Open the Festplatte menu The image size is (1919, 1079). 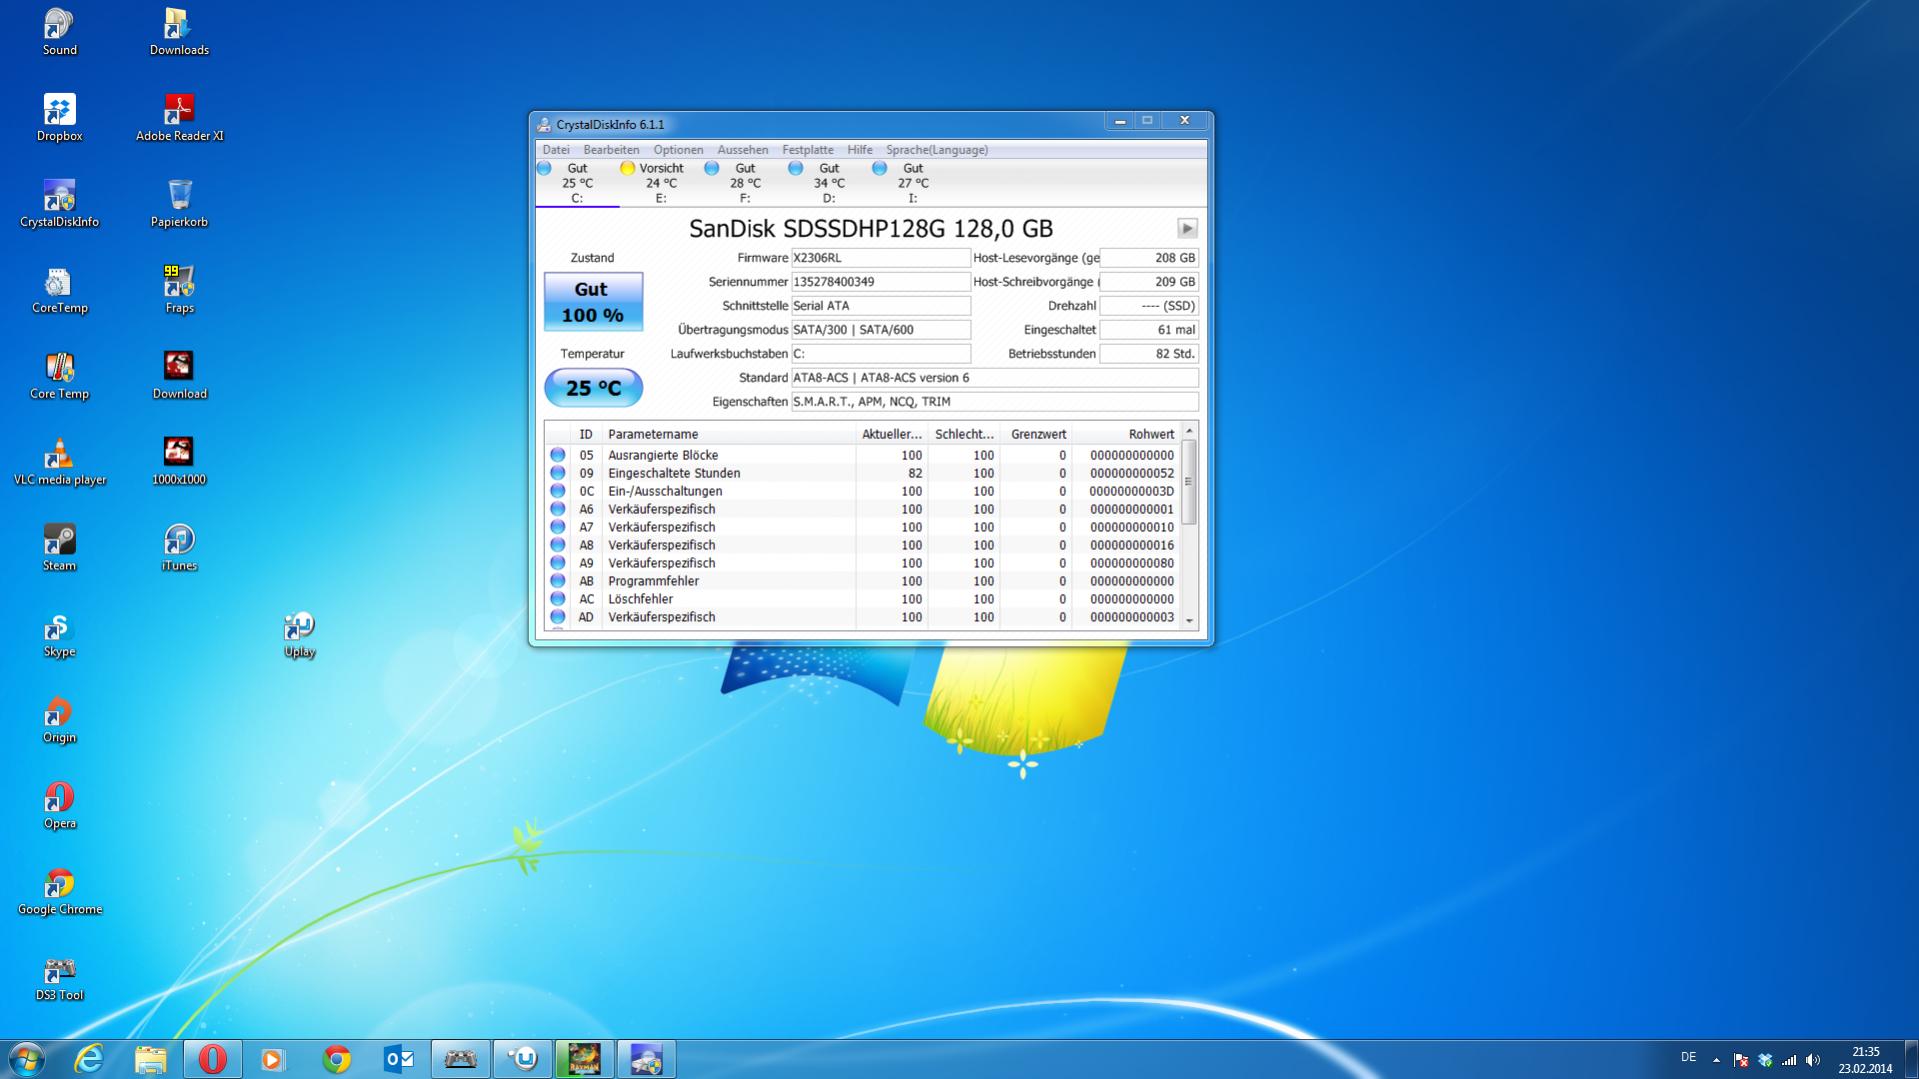coord(807,150)
